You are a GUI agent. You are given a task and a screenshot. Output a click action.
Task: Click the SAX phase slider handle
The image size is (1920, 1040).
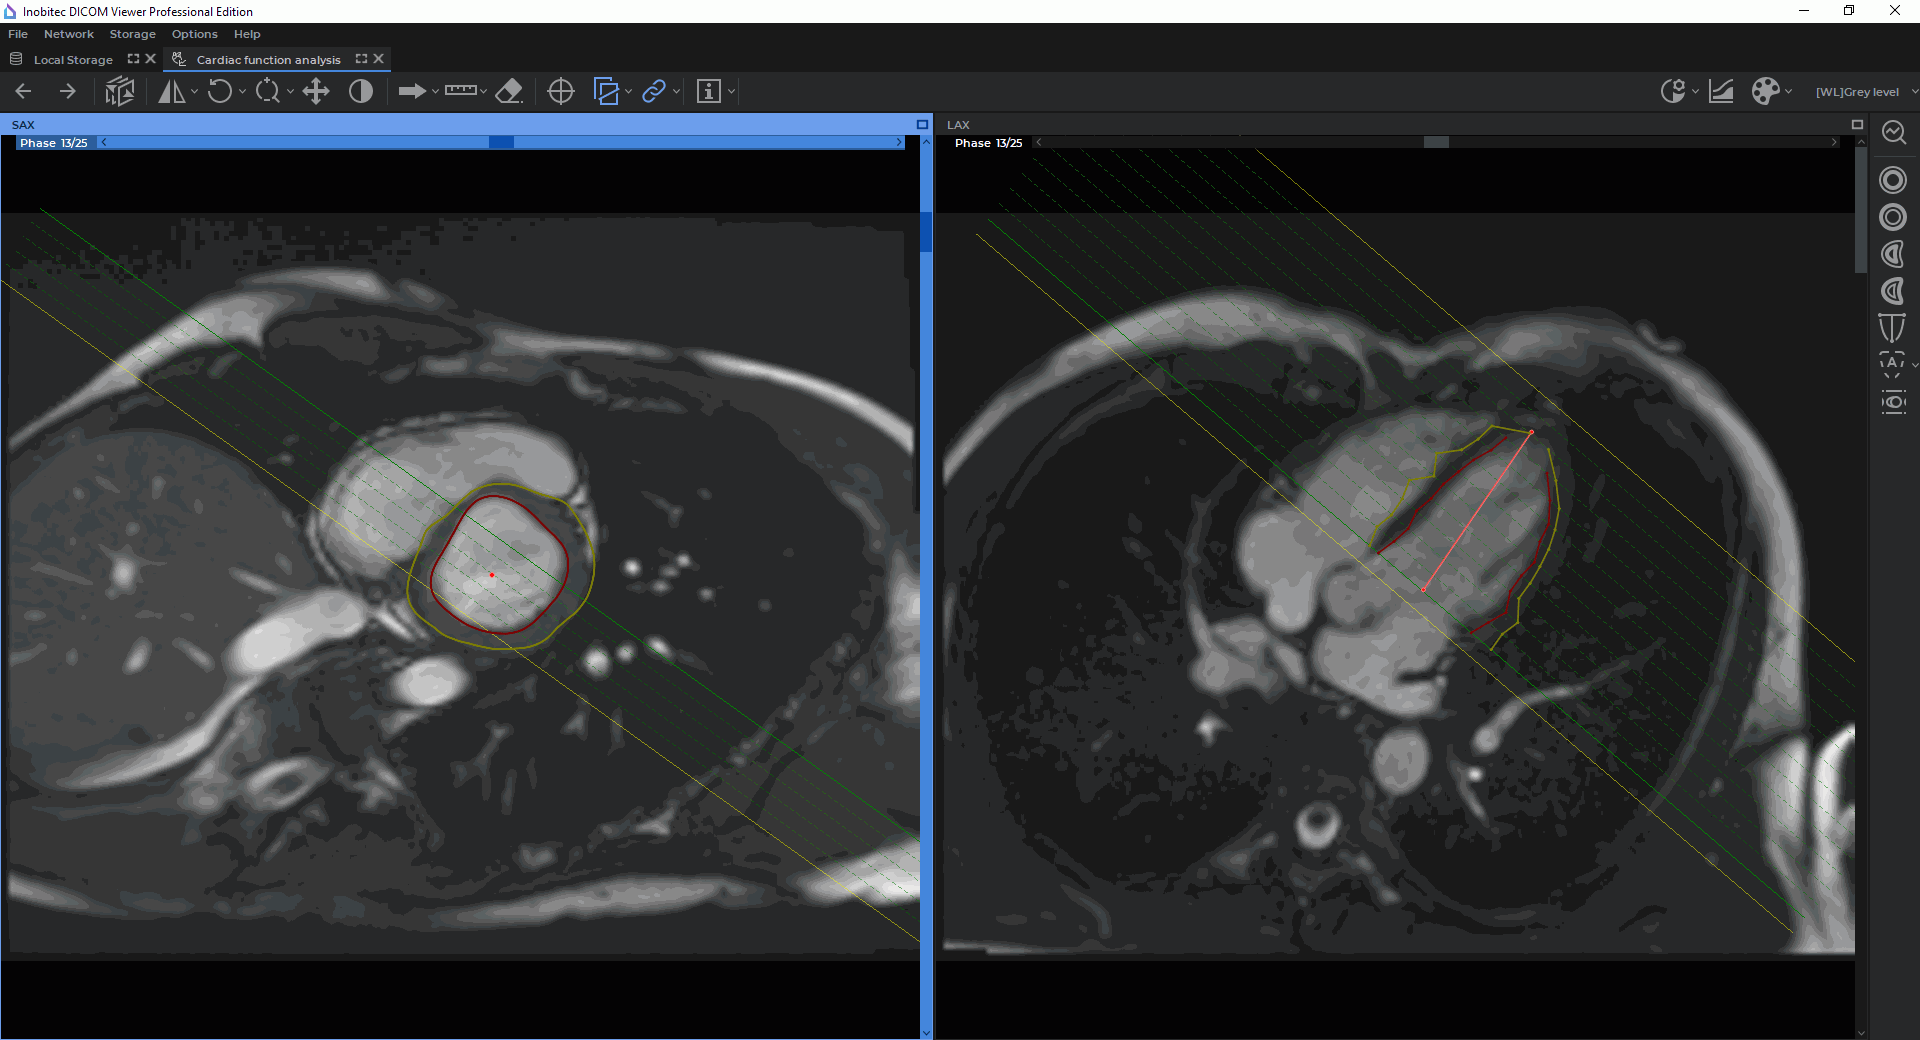tap(501, 143)
